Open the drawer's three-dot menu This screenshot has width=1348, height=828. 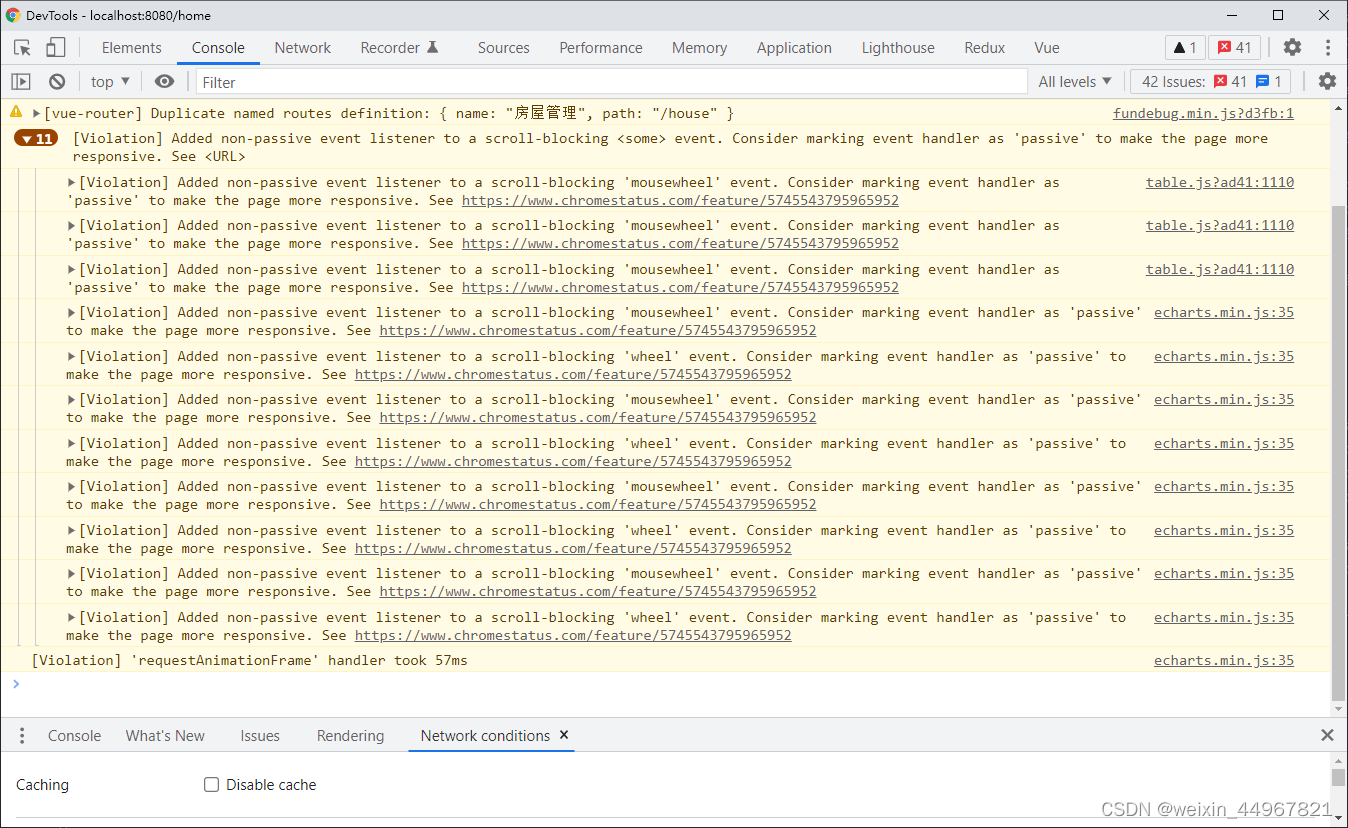(21, 735)
